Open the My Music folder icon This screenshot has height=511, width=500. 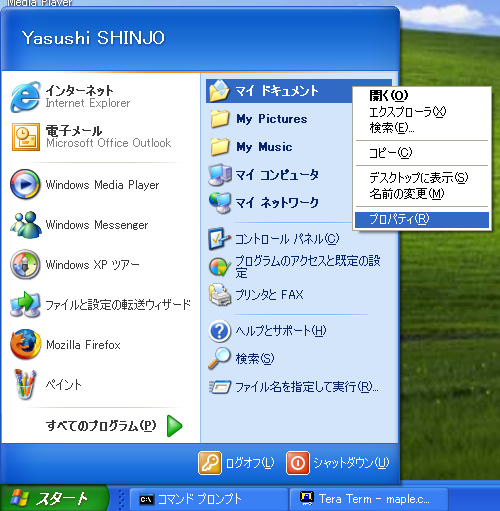(x=220, y=147)
